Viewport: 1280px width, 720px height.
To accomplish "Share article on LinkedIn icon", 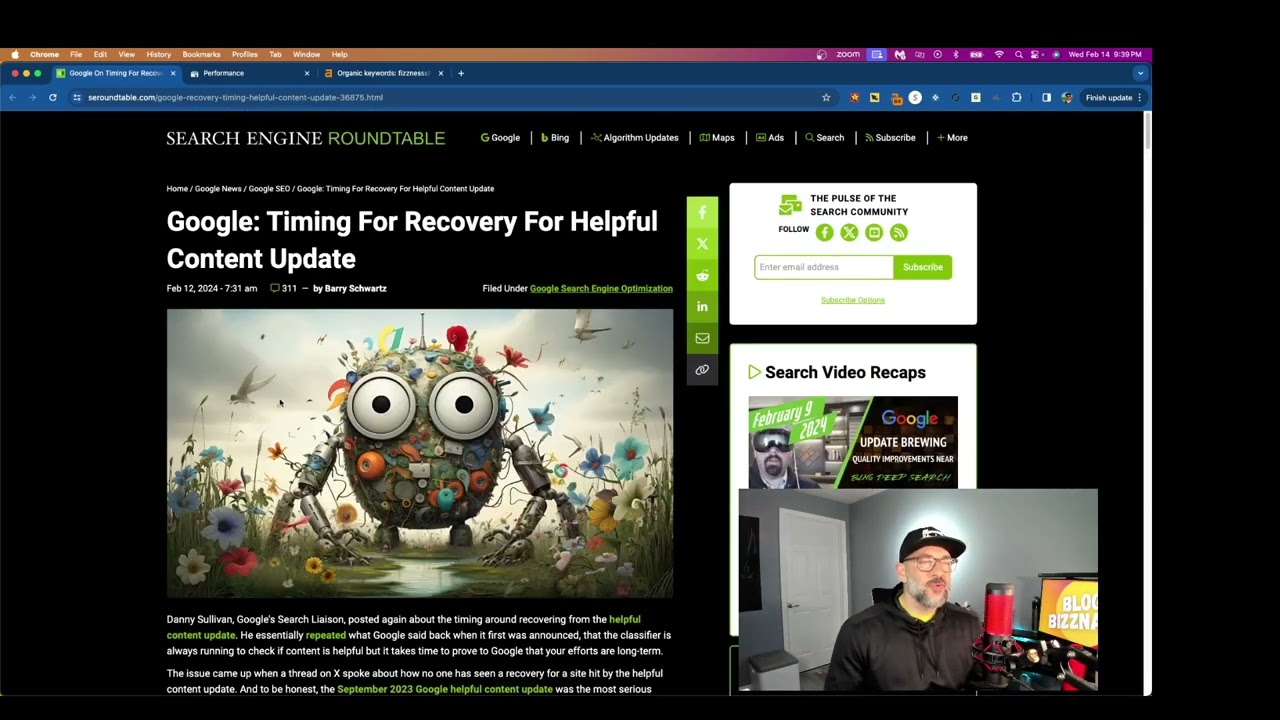I will (702, 307).
